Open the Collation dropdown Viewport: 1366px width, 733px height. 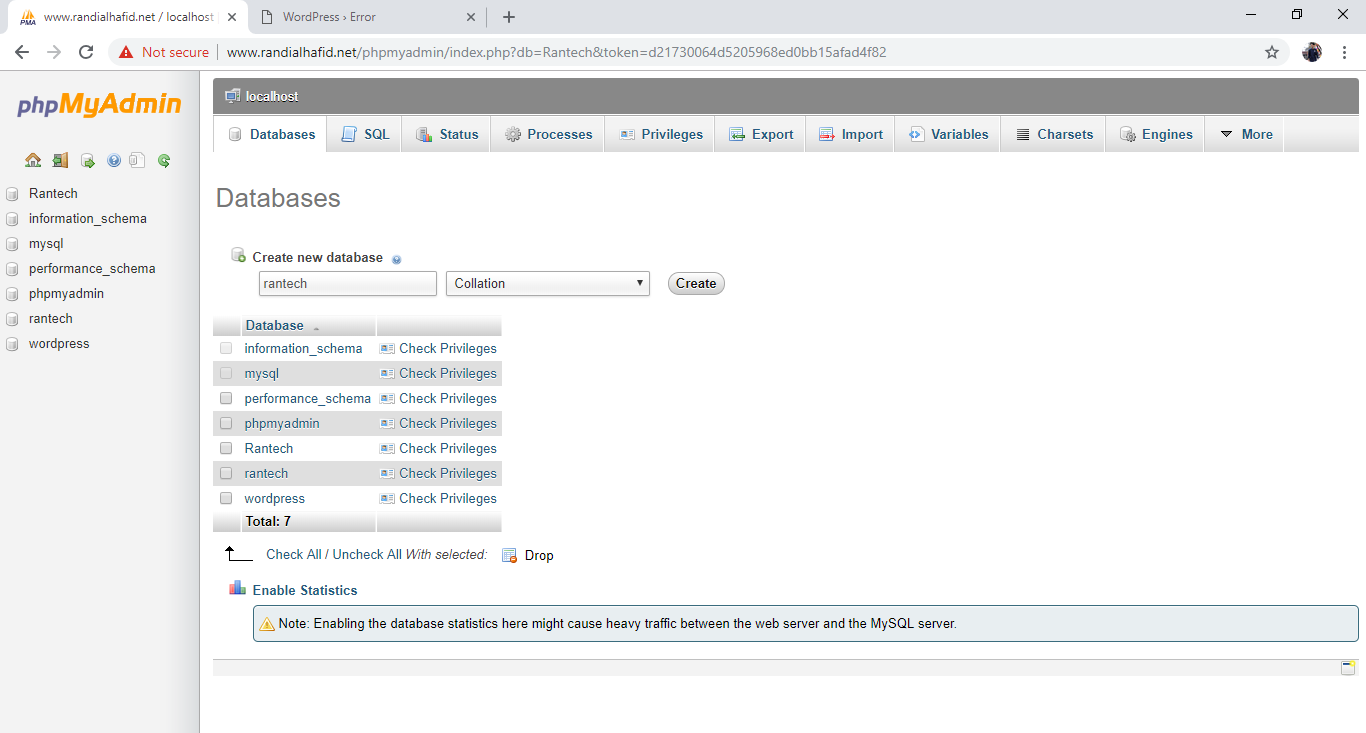coord(548,284)
